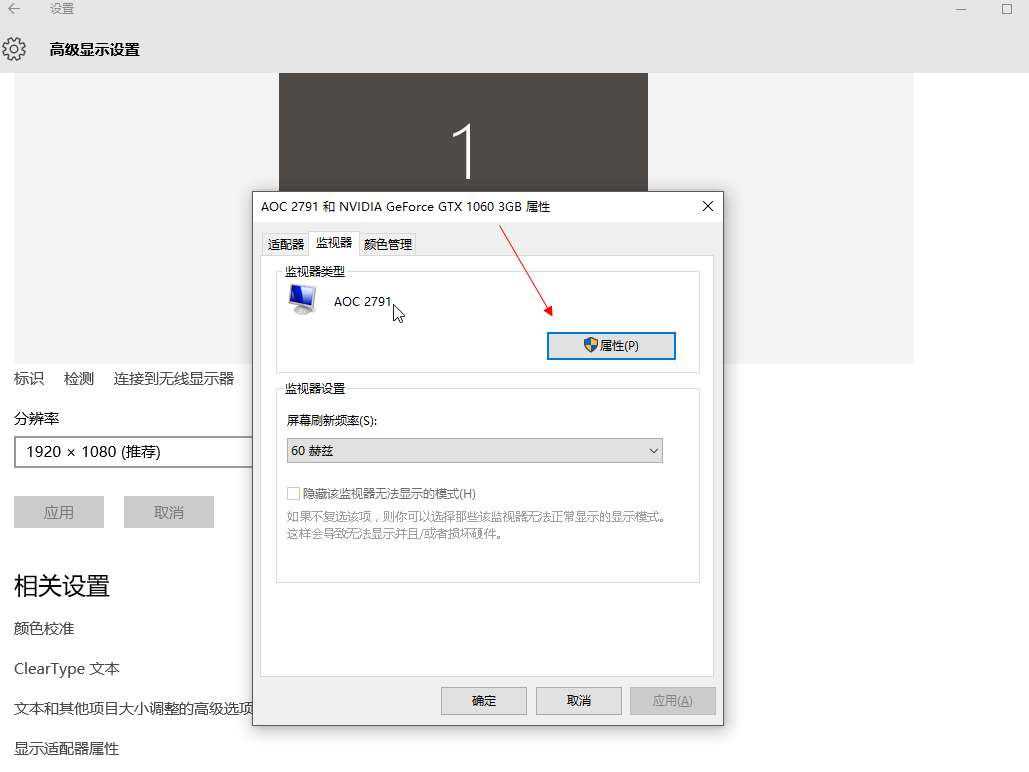Switch to the 适配器 tab
This screenshot has height=772, width=1029.
point(285,244)
